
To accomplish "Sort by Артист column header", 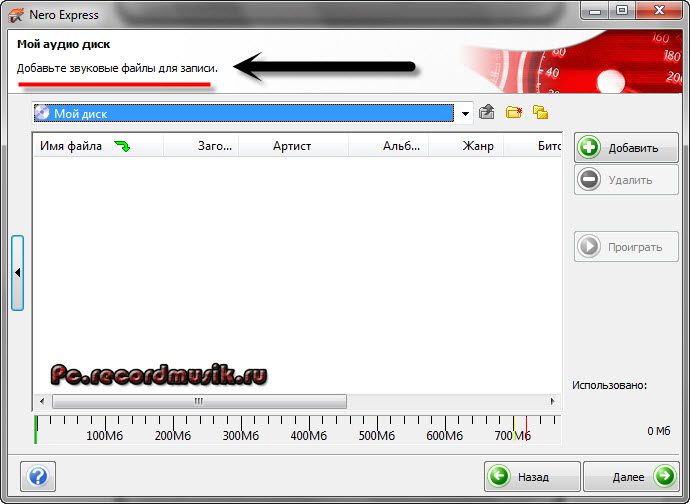I will pyautogui.click(x=294, y=146).
